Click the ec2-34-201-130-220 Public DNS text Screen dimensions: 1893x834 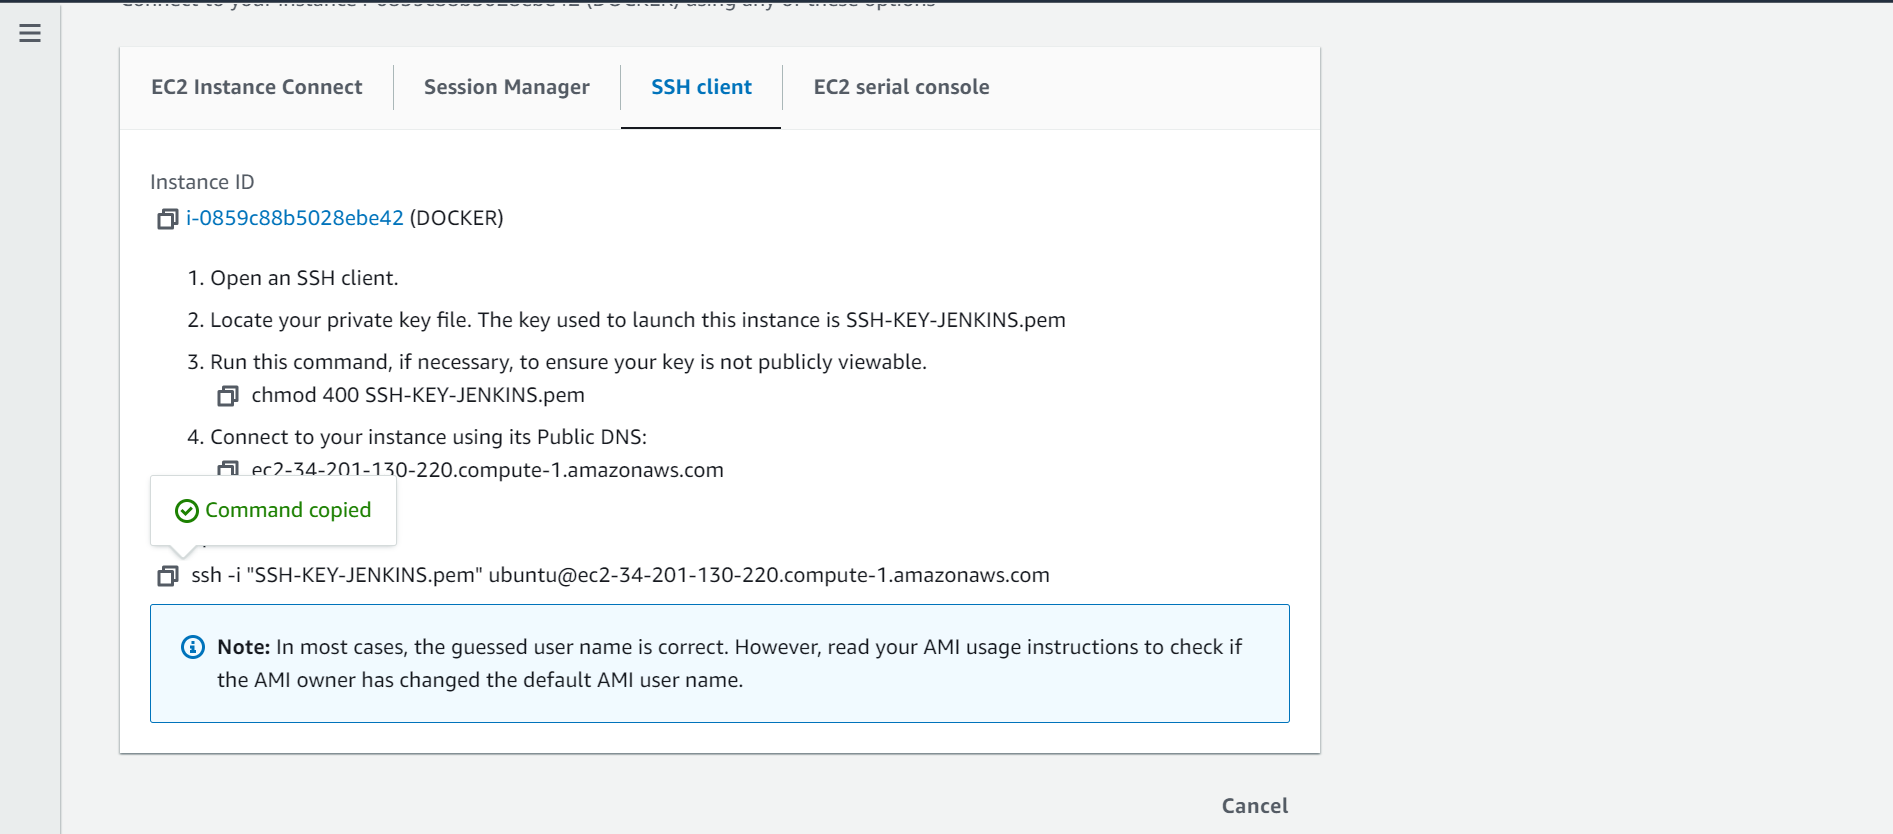(x=487, y=469)
